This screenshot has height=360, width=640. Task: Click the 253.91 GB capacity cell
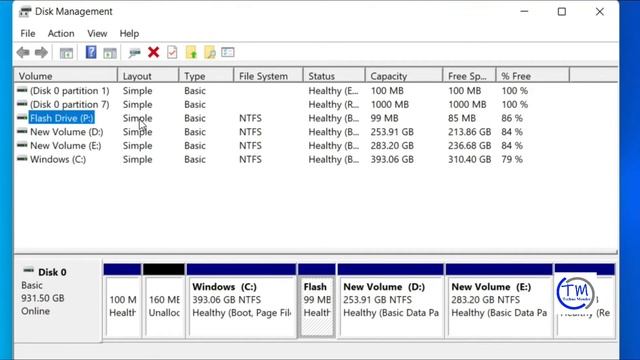tap(392, 132)
